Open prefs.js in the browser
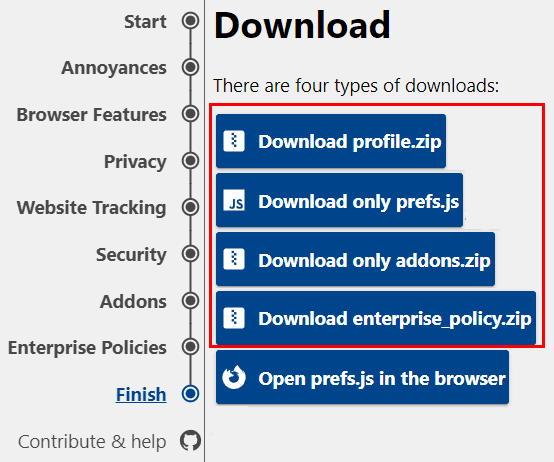The width and height of the screenshot is (554, 462). [363, 377]
